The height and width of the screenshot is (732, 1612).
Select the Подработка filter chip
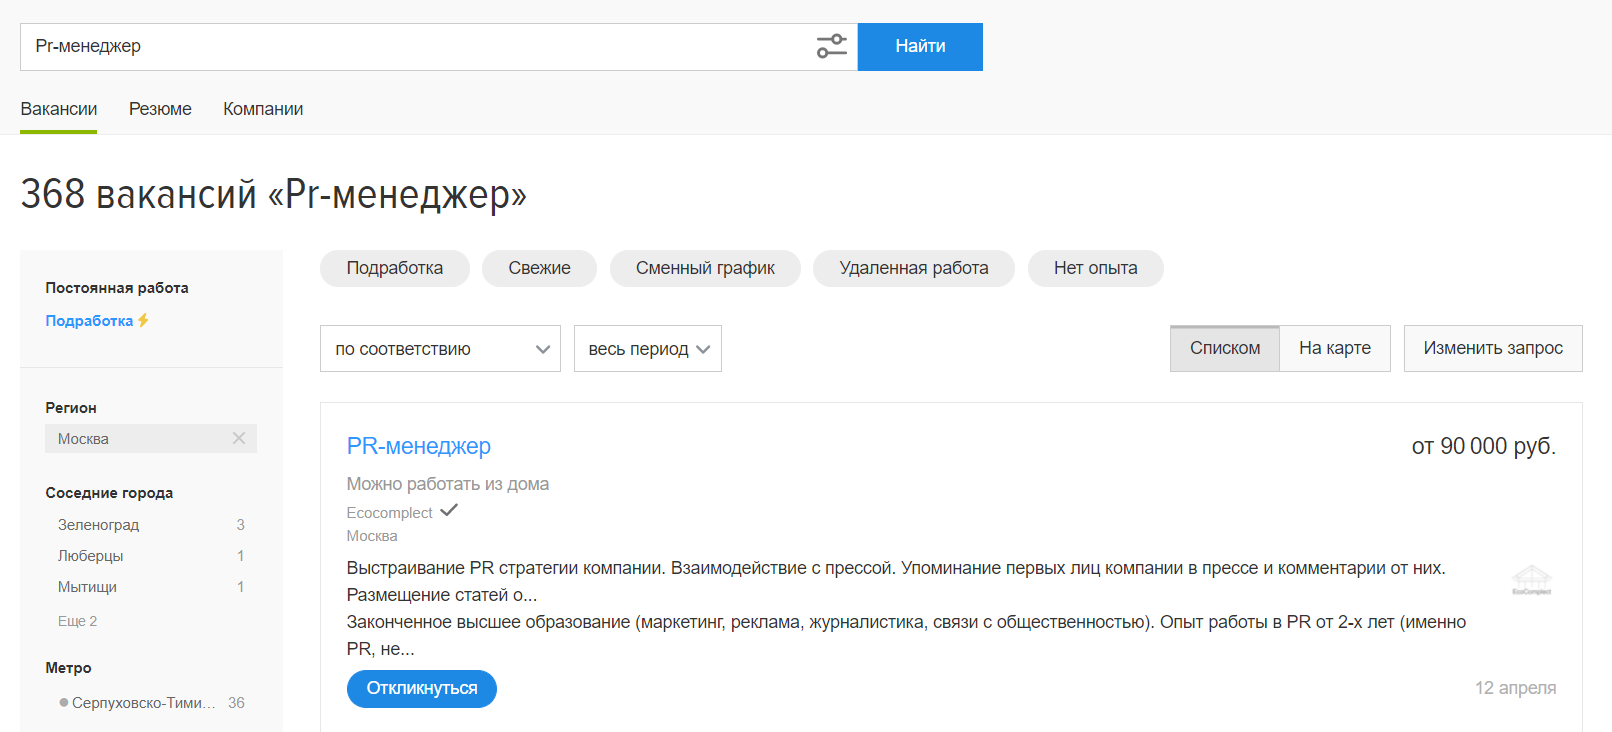pos(395,268)
